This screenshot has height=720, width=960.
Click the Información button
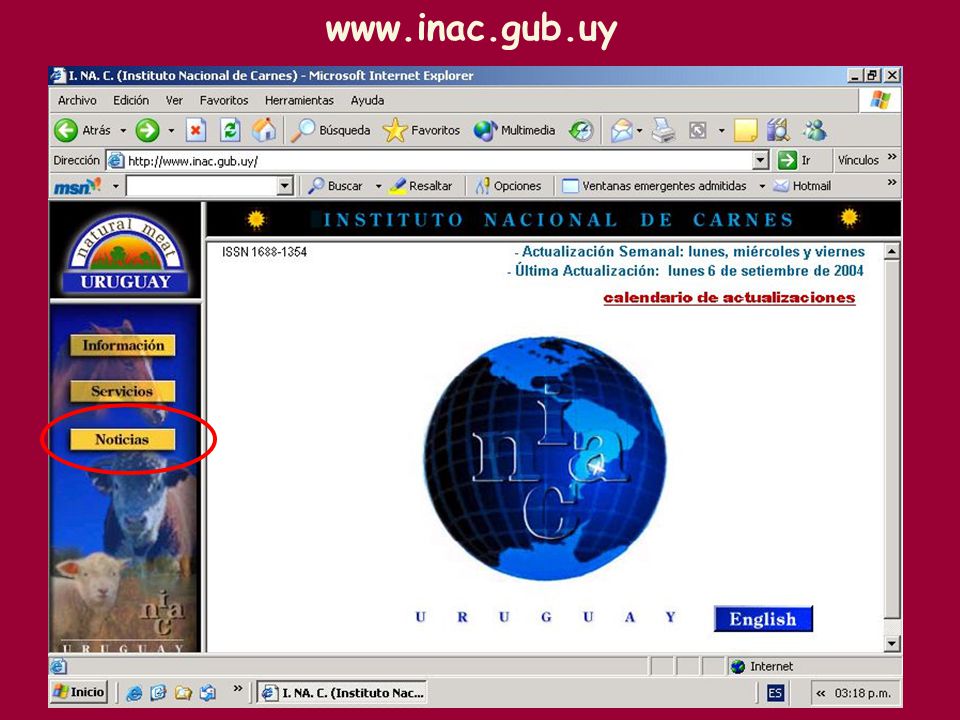coord(122,345)
